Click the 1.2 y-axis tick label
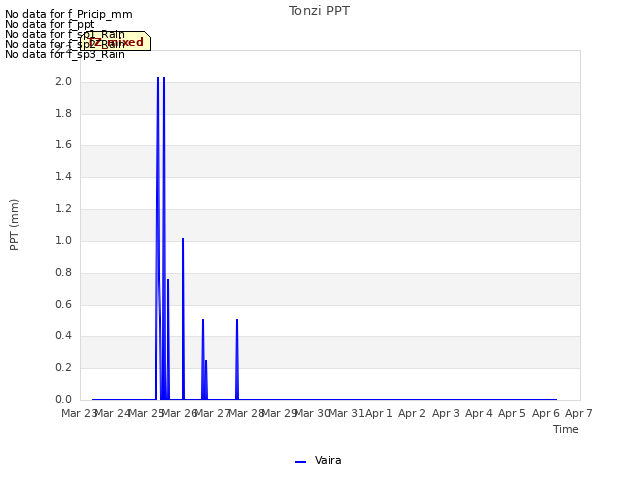 [x=64, y=209]
